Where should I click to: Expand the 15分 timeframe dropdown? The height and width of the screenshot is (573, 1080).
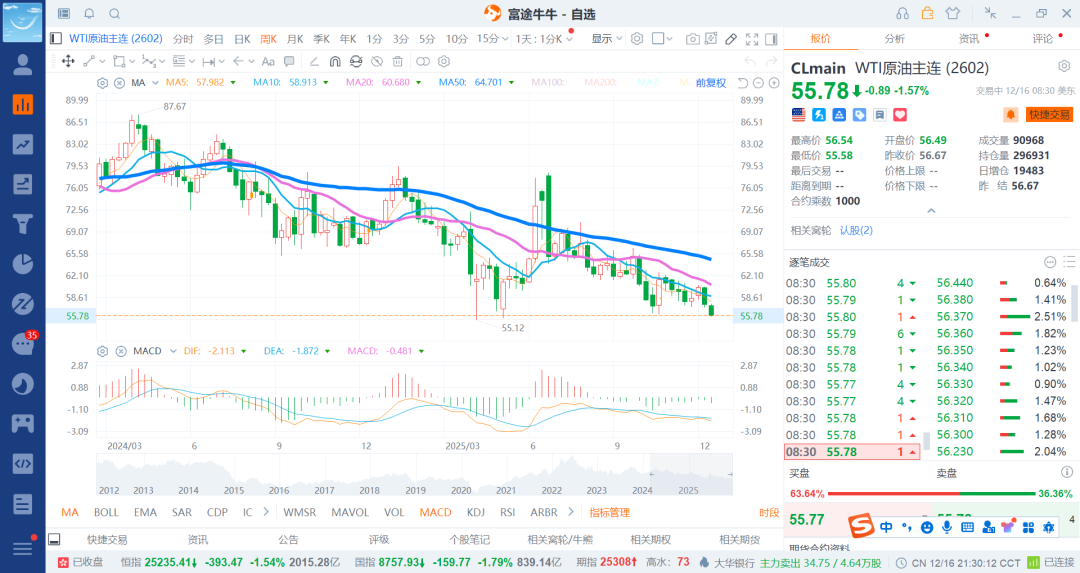[x=506, y=39]
